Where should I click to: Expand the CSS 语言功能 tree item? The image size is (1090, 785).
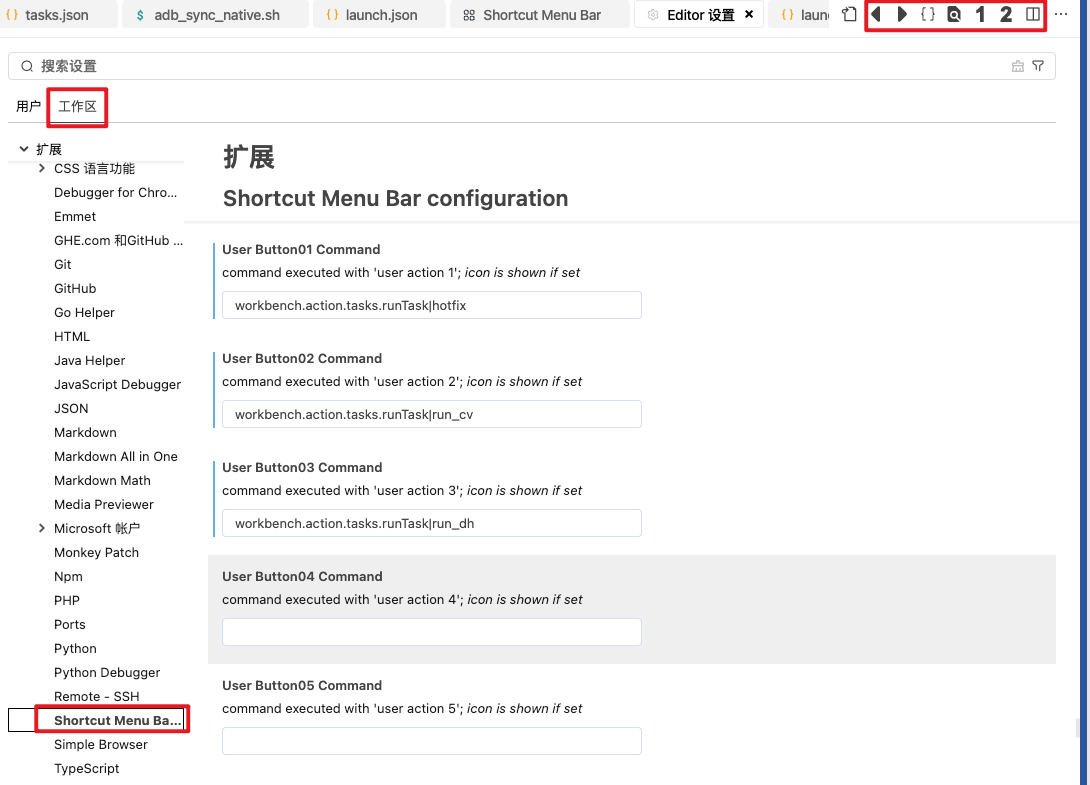coord(41,168)
